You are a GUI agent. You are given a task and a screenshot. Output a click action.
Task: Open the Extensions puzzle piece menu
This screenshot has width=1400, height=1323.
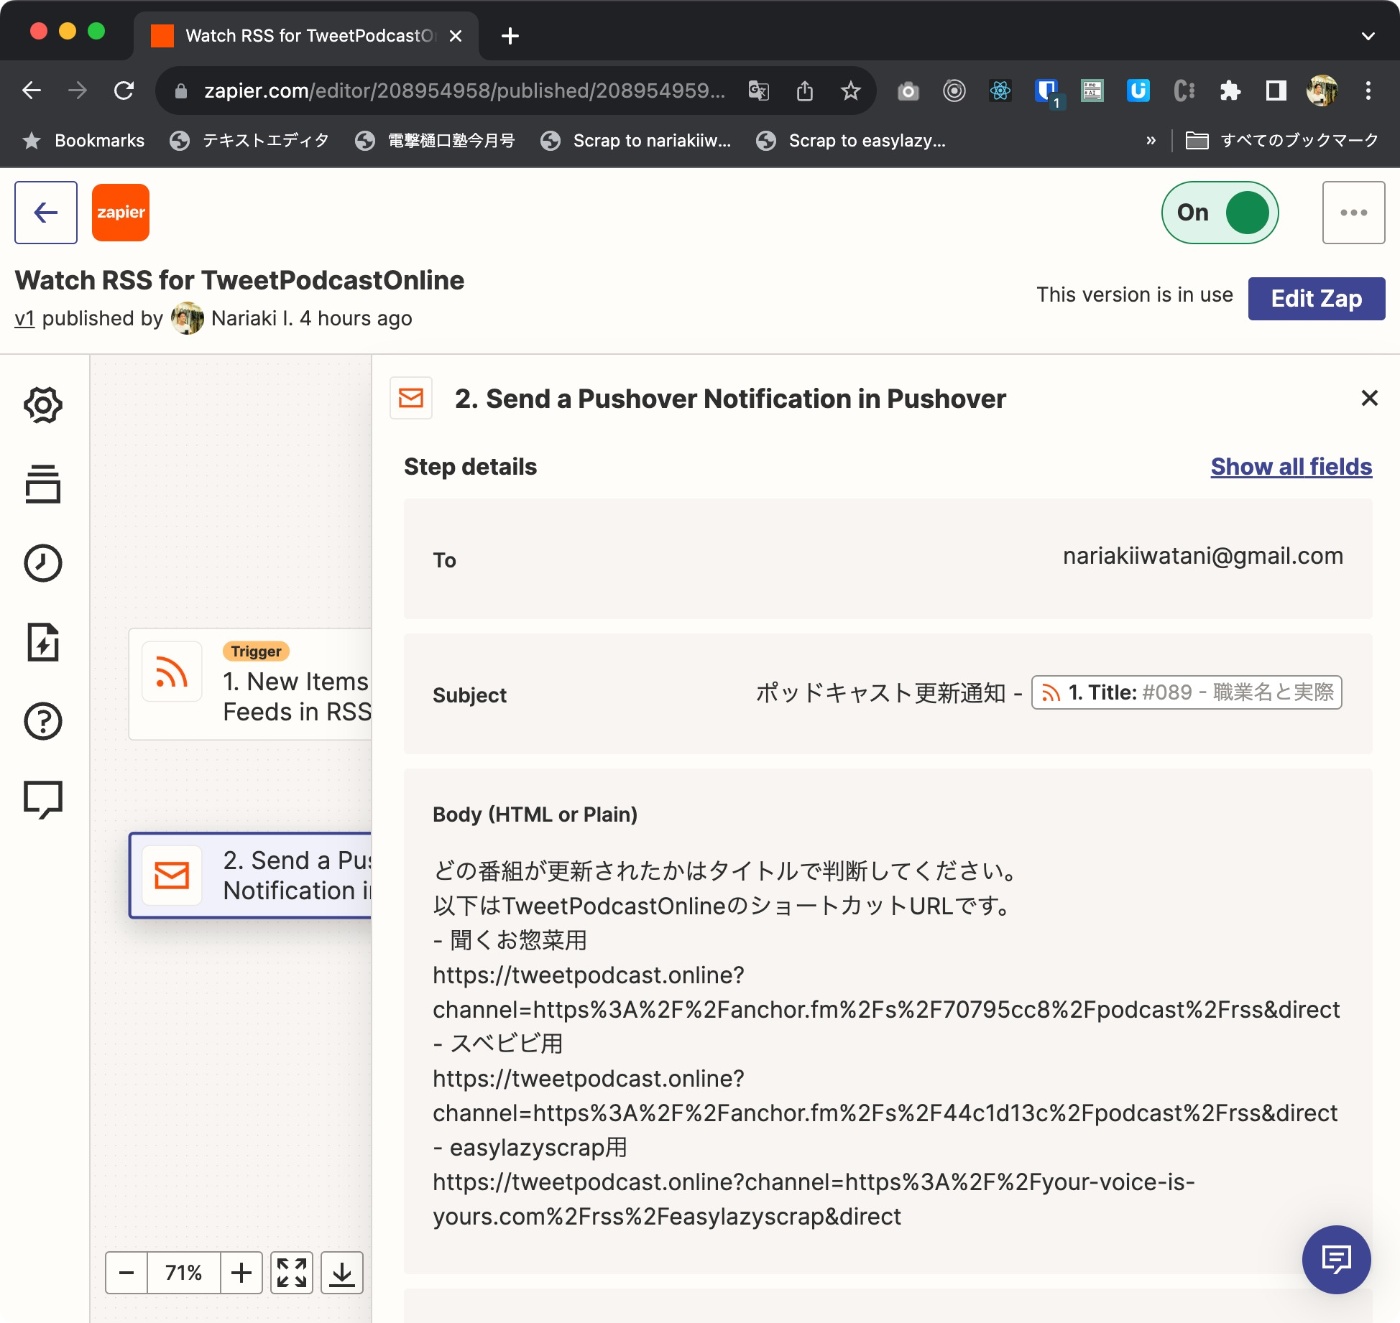pos(1230,91)
